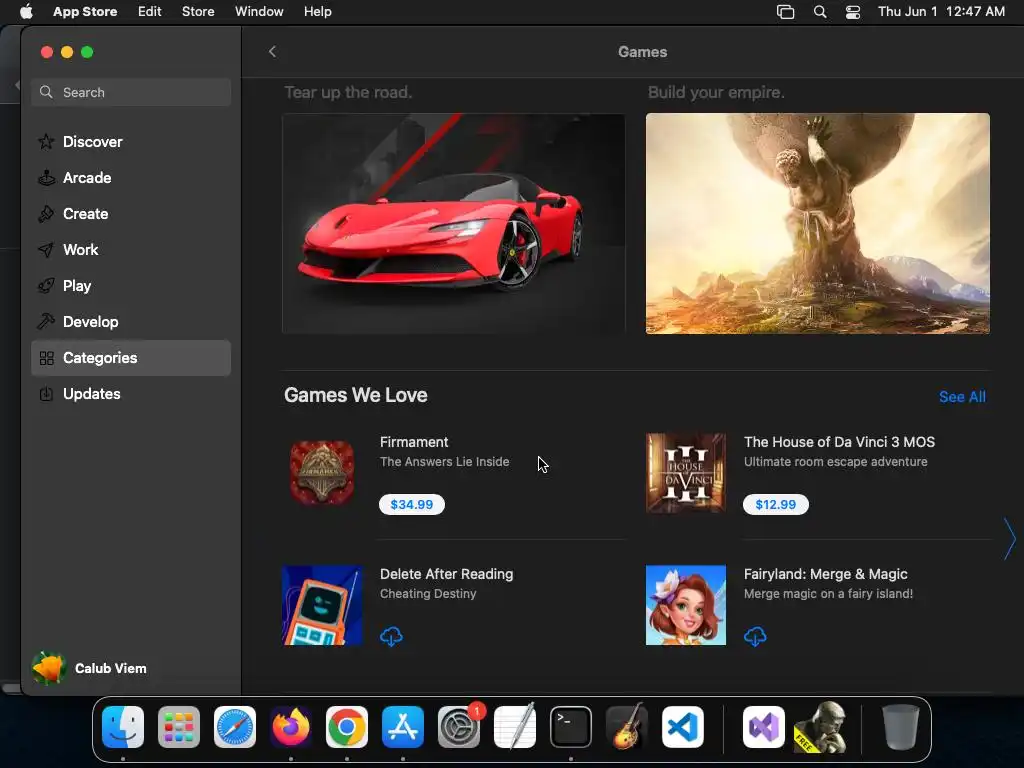
Task: Open Finder from the Dock
Action: [x=123, y=727]
